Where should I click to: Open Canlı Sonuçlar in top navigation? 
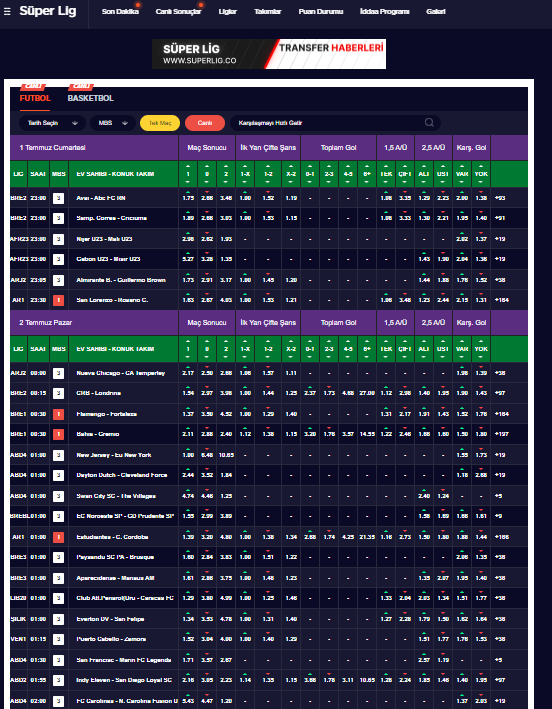tap(178, 12)
